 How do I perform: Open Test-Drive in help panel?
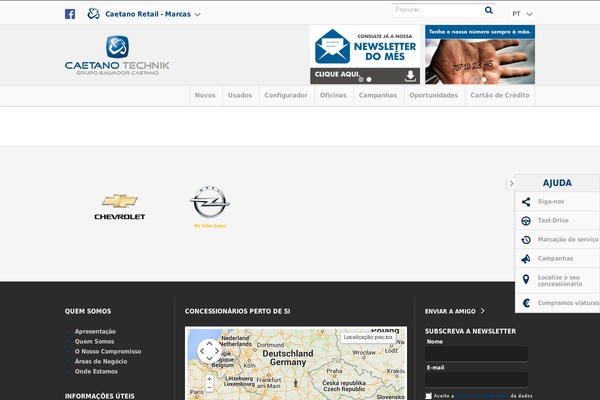click(x=553, y=220)
